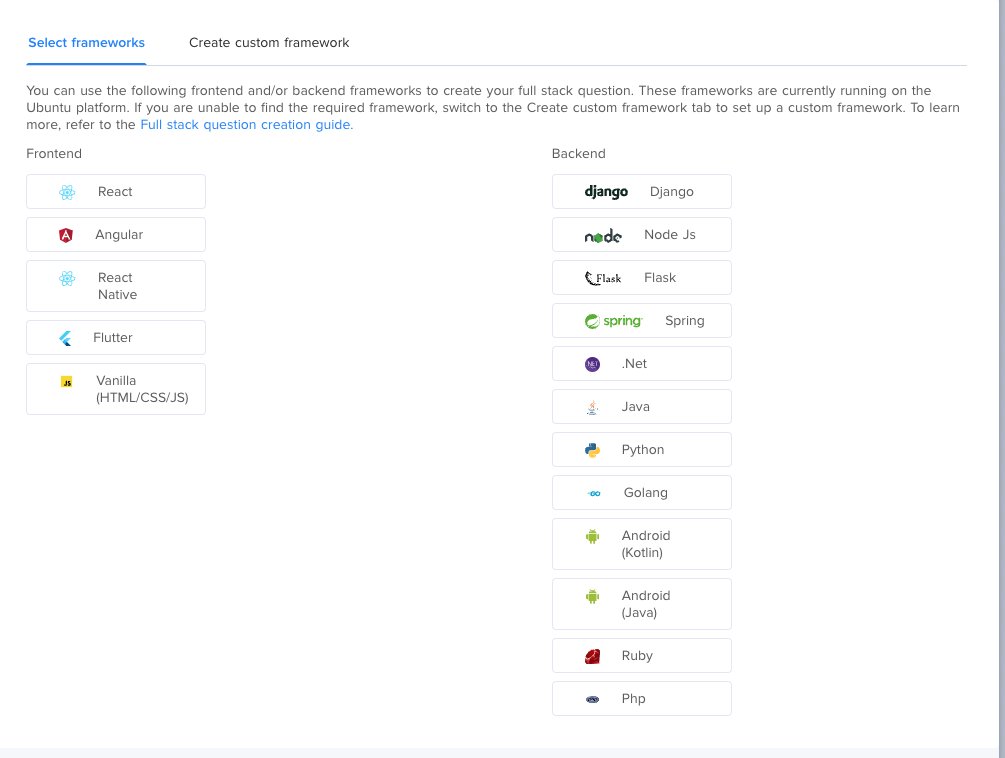Click the Flask logo icon

pos(602,278)
